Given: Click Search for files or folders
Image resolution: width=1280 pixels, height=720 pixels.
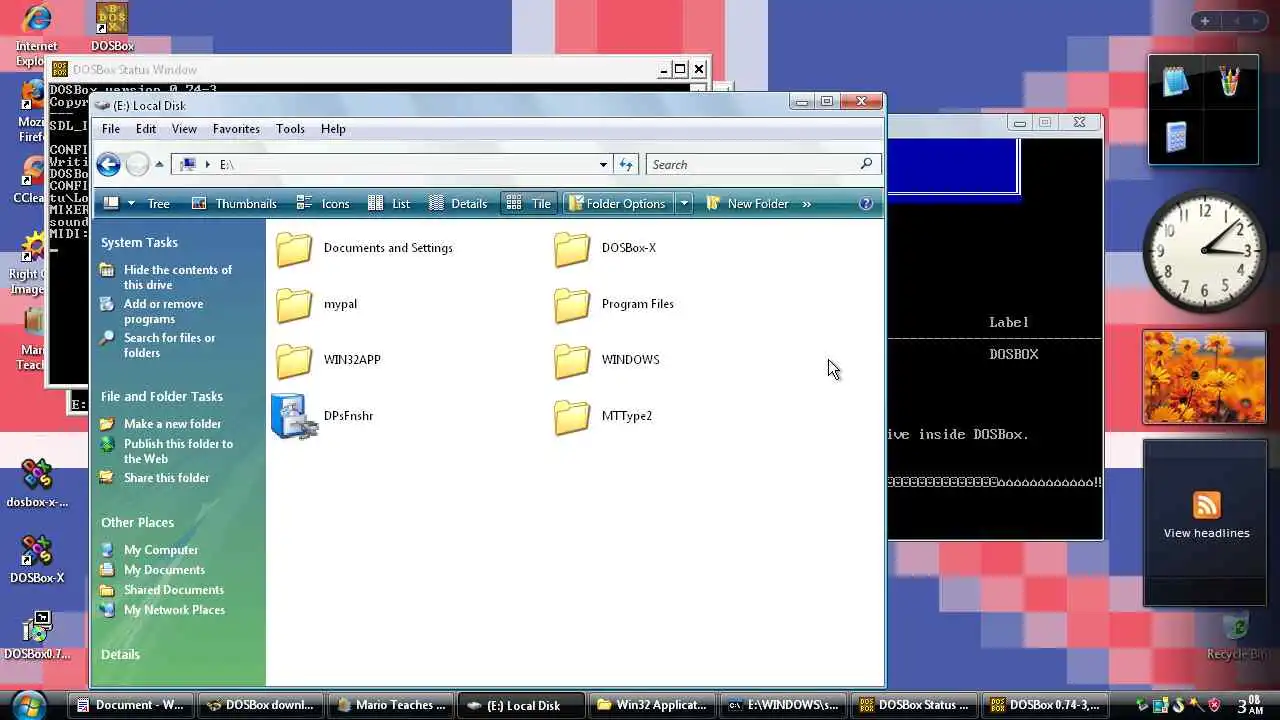Looking at the screenshot, I should click(169, 345).
